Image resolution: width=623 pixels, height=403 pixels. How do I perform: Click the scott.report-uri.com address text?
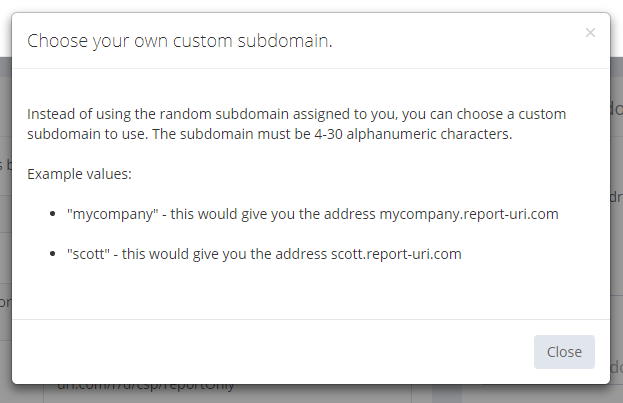[x=396, y=254]
